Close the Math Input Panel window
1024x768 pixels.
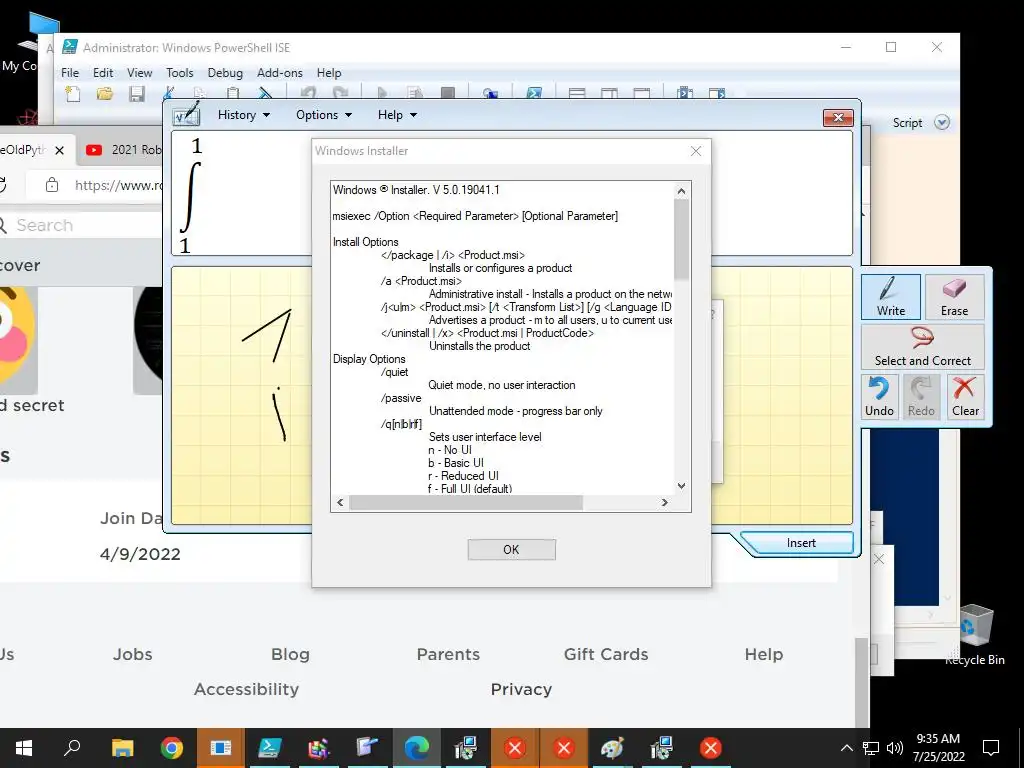(839, 118)
